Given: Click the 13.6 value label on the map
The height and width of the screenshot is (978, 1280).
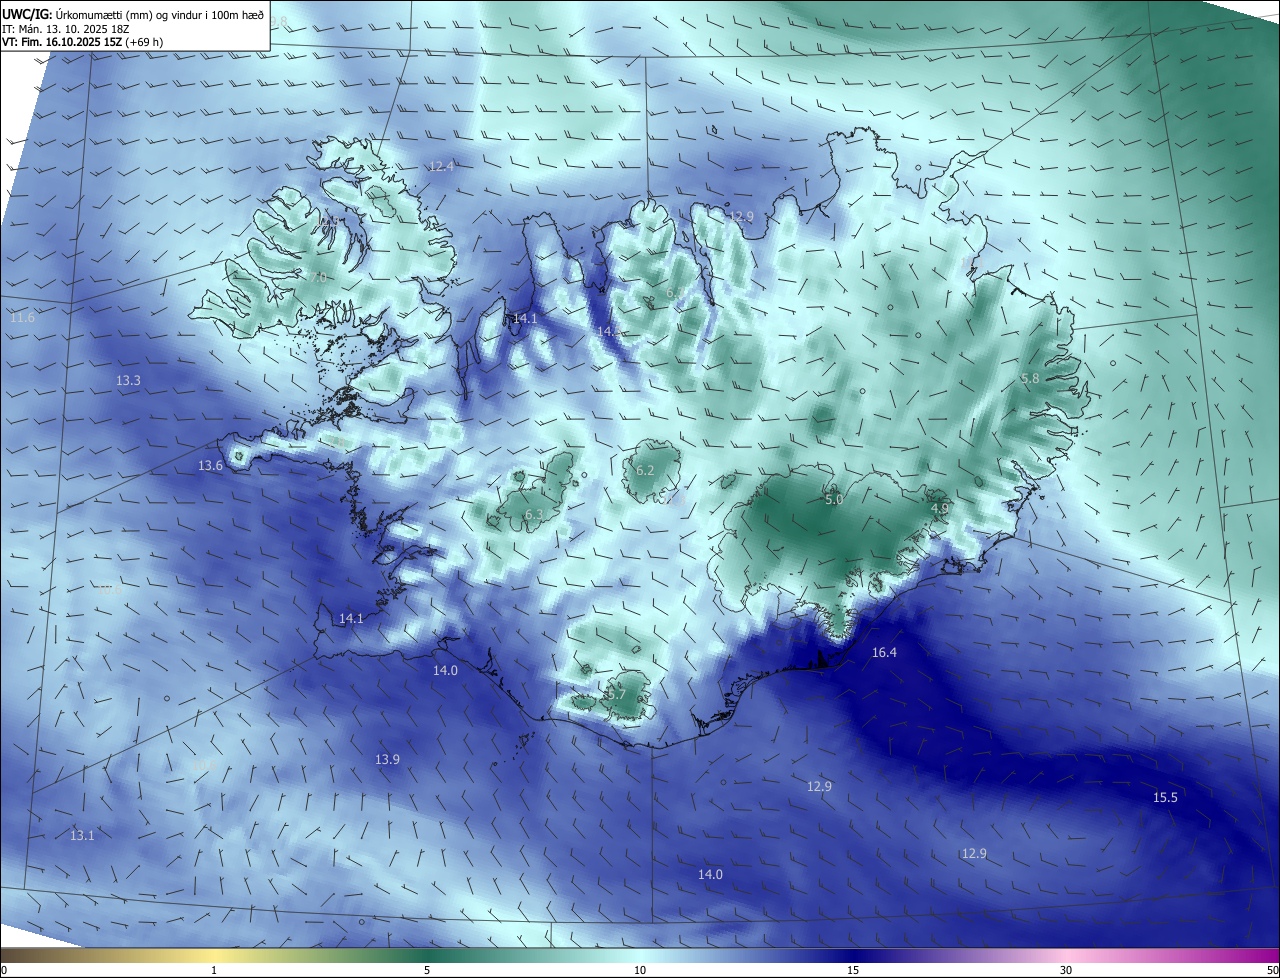Looking at the screenshot, I should [x=210, y=465].
